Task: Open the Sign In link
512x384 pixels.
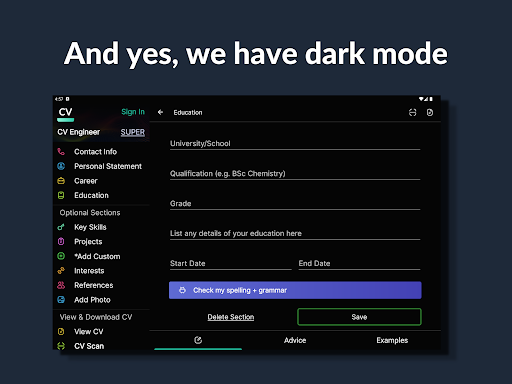Action: (133, 112)
